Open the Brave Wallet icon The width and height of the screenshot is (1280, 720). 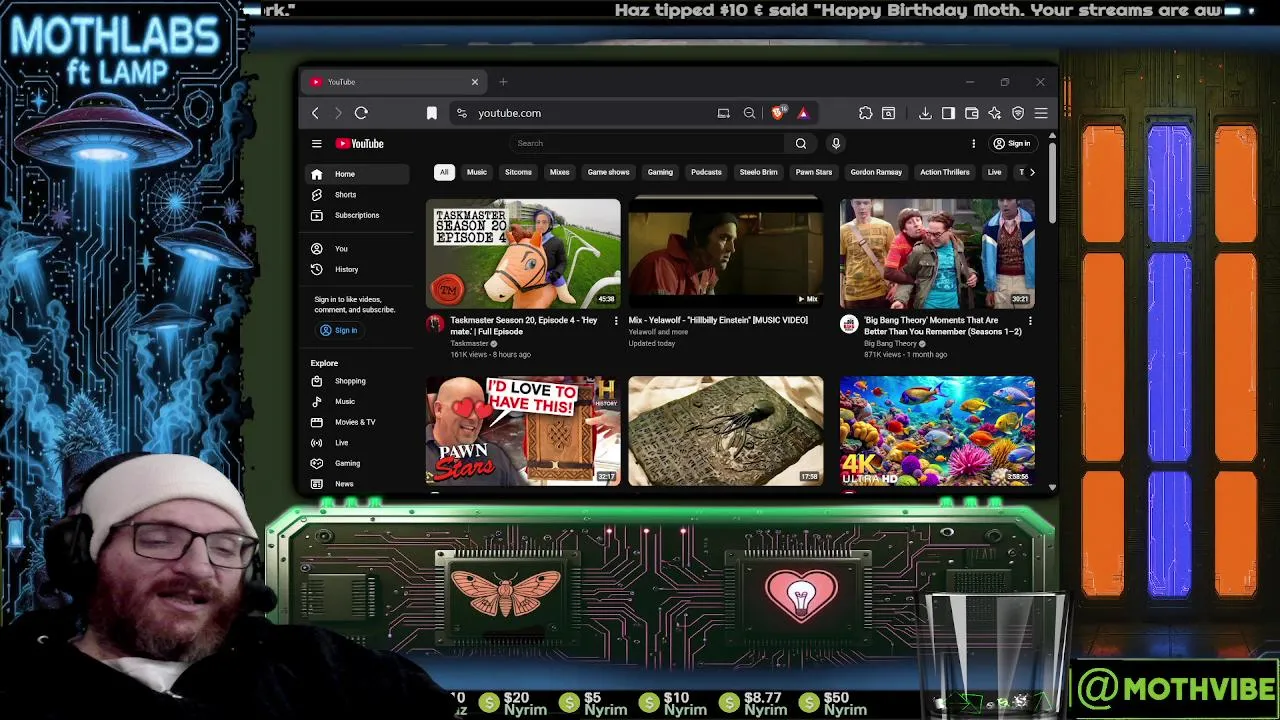tap(971, 113)
